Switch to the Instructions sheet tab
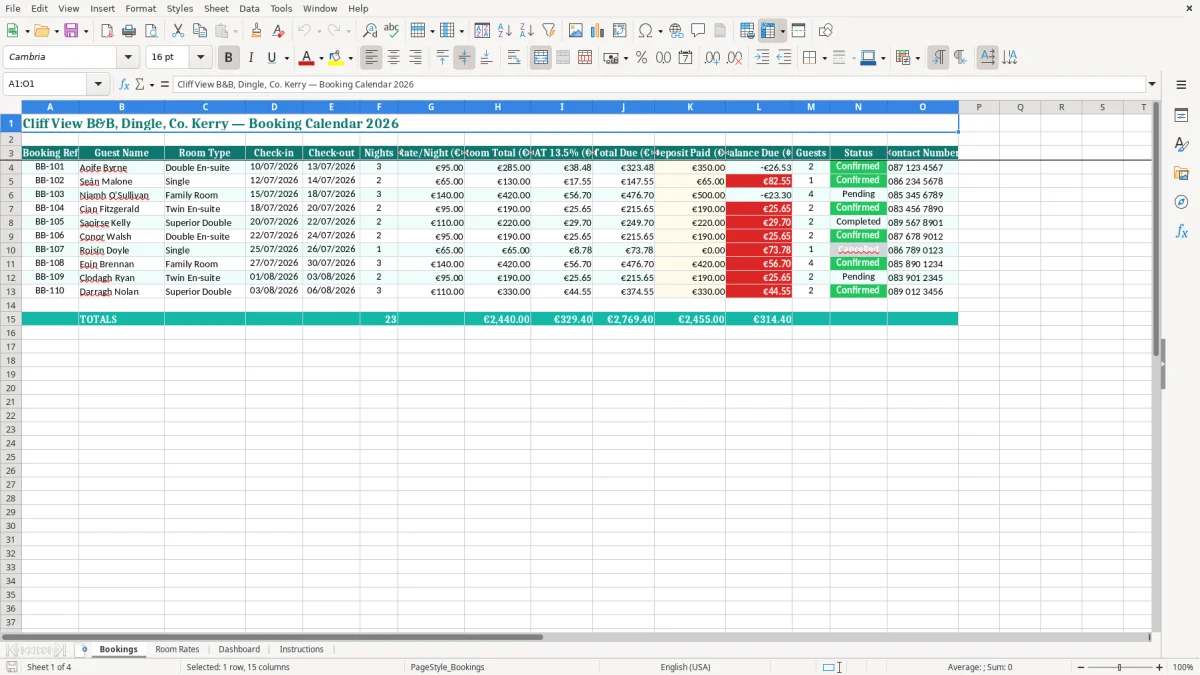Viewport: 1200px width, 675px height. coord(302,649)
